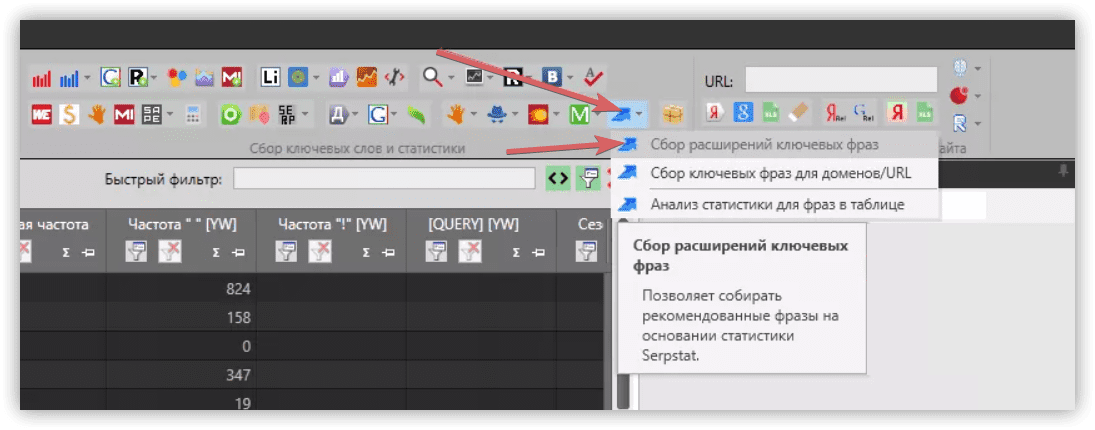Viewport: 1095px width, 430px height.
Task: Open dropdown next to the blue R icon
Action: pos(978,124)
